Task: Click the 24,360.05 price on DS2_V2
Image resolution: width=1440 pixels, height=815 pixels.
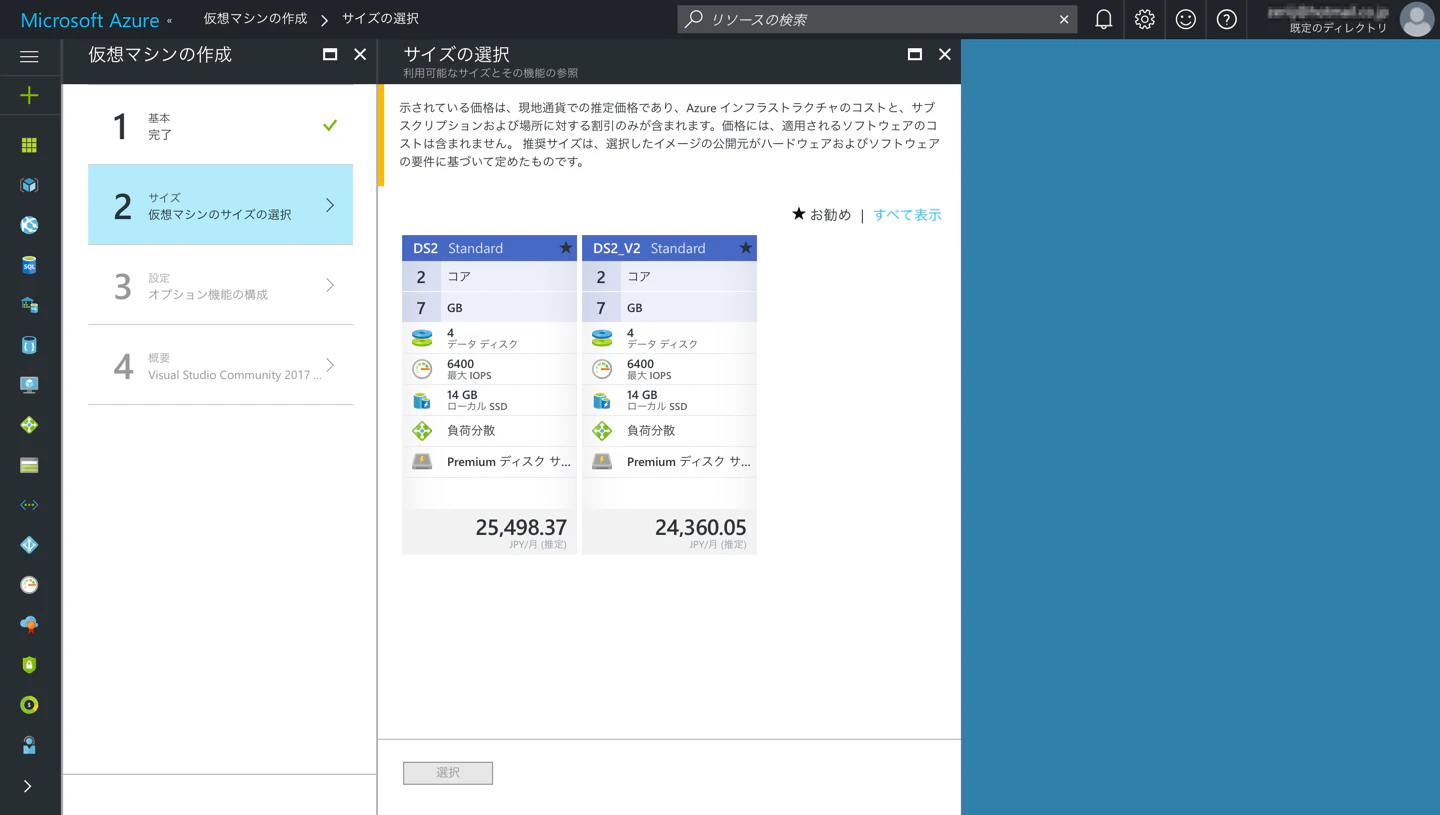Action: [x=700, y=527]
